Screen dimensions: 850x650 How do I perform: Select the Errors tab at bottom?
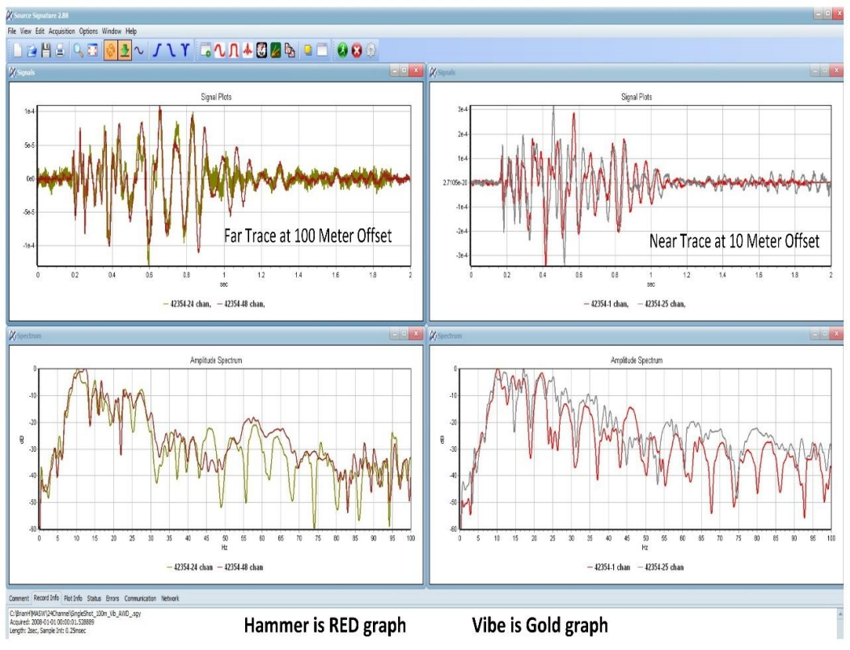click(x=112, y=598)
